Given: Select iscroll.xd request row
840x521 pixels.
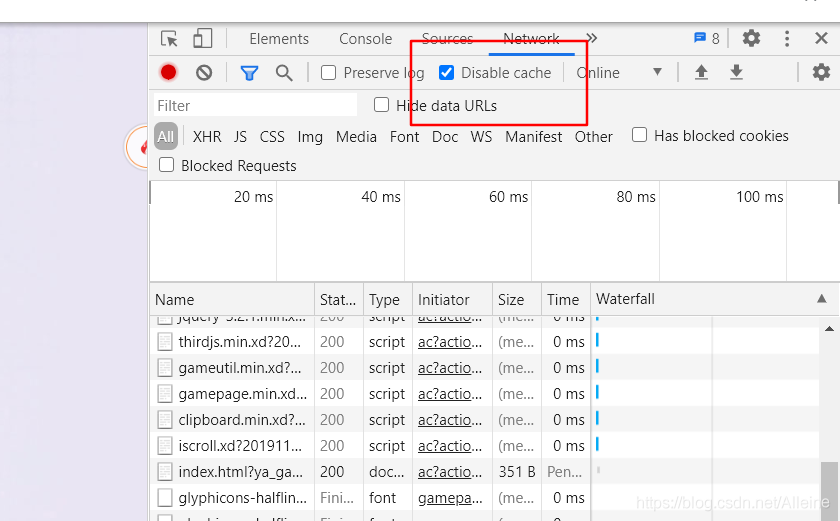Looking at the screenshot, I should (x=484, y=446).
